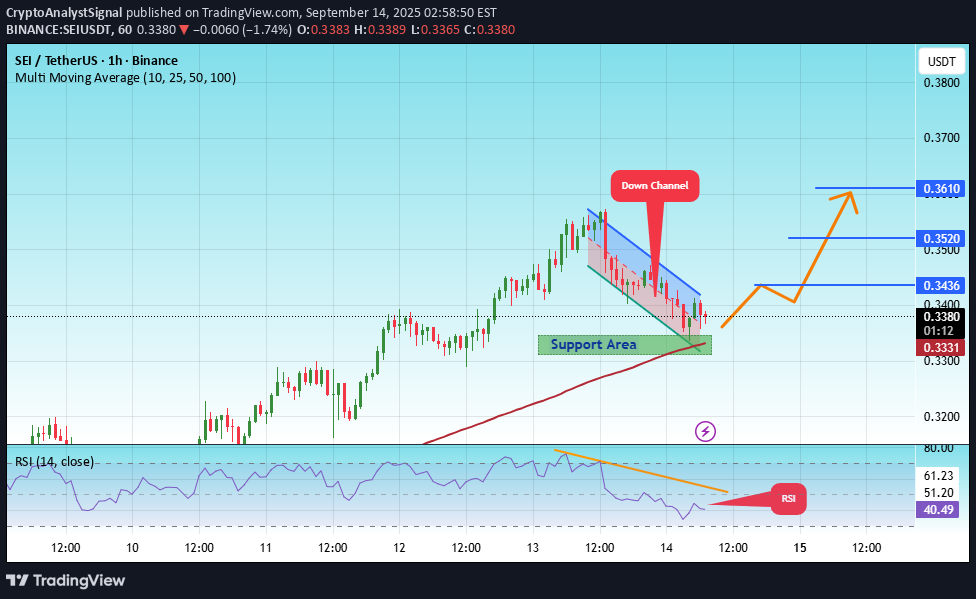Click the green Support Area box

(x=624, y=344)
